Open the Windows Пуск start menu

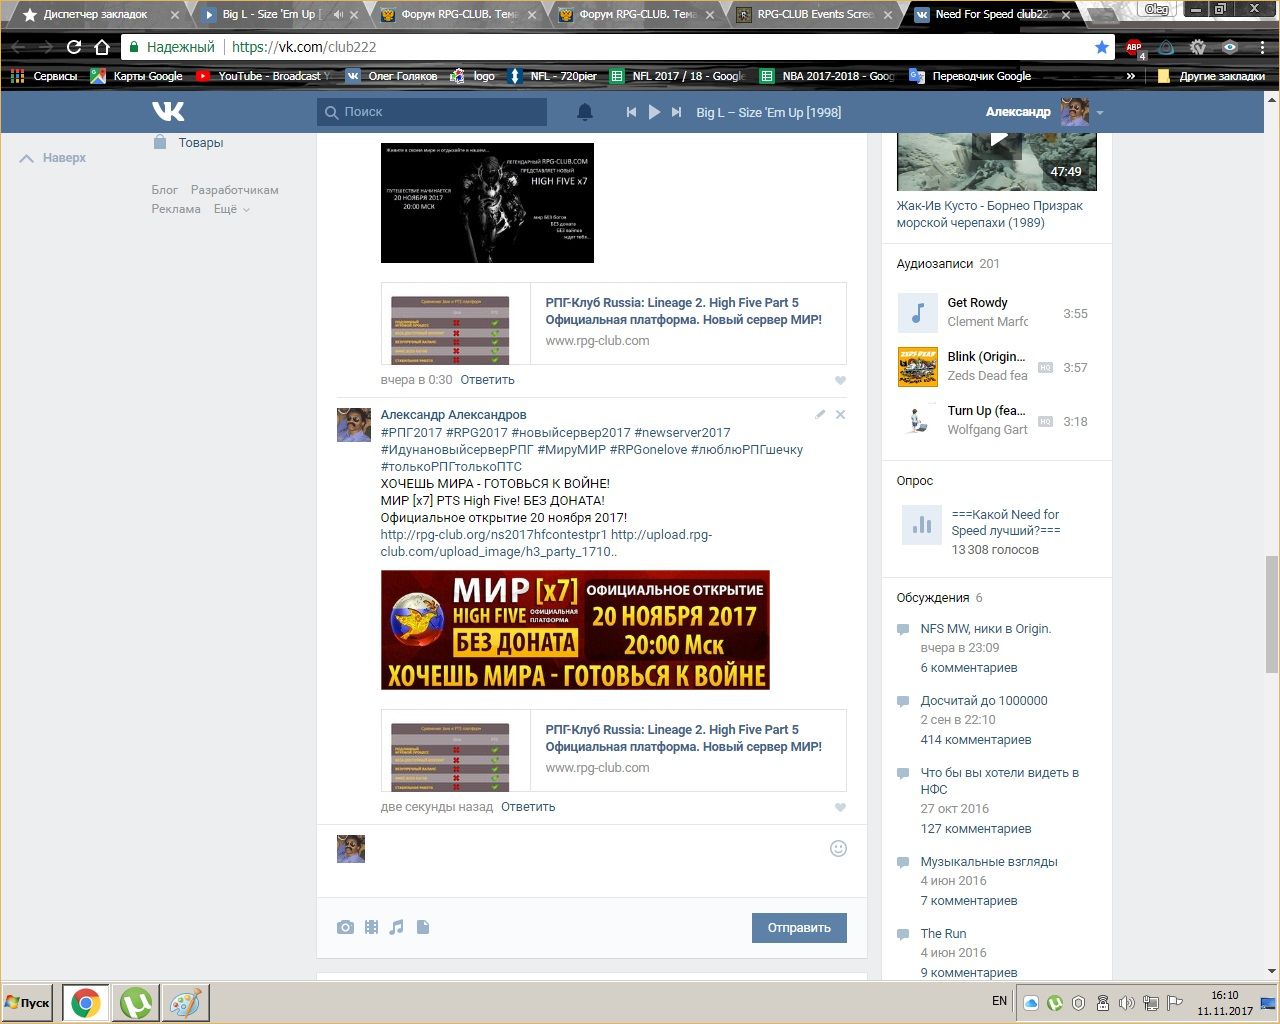(x=28, y=1003)
